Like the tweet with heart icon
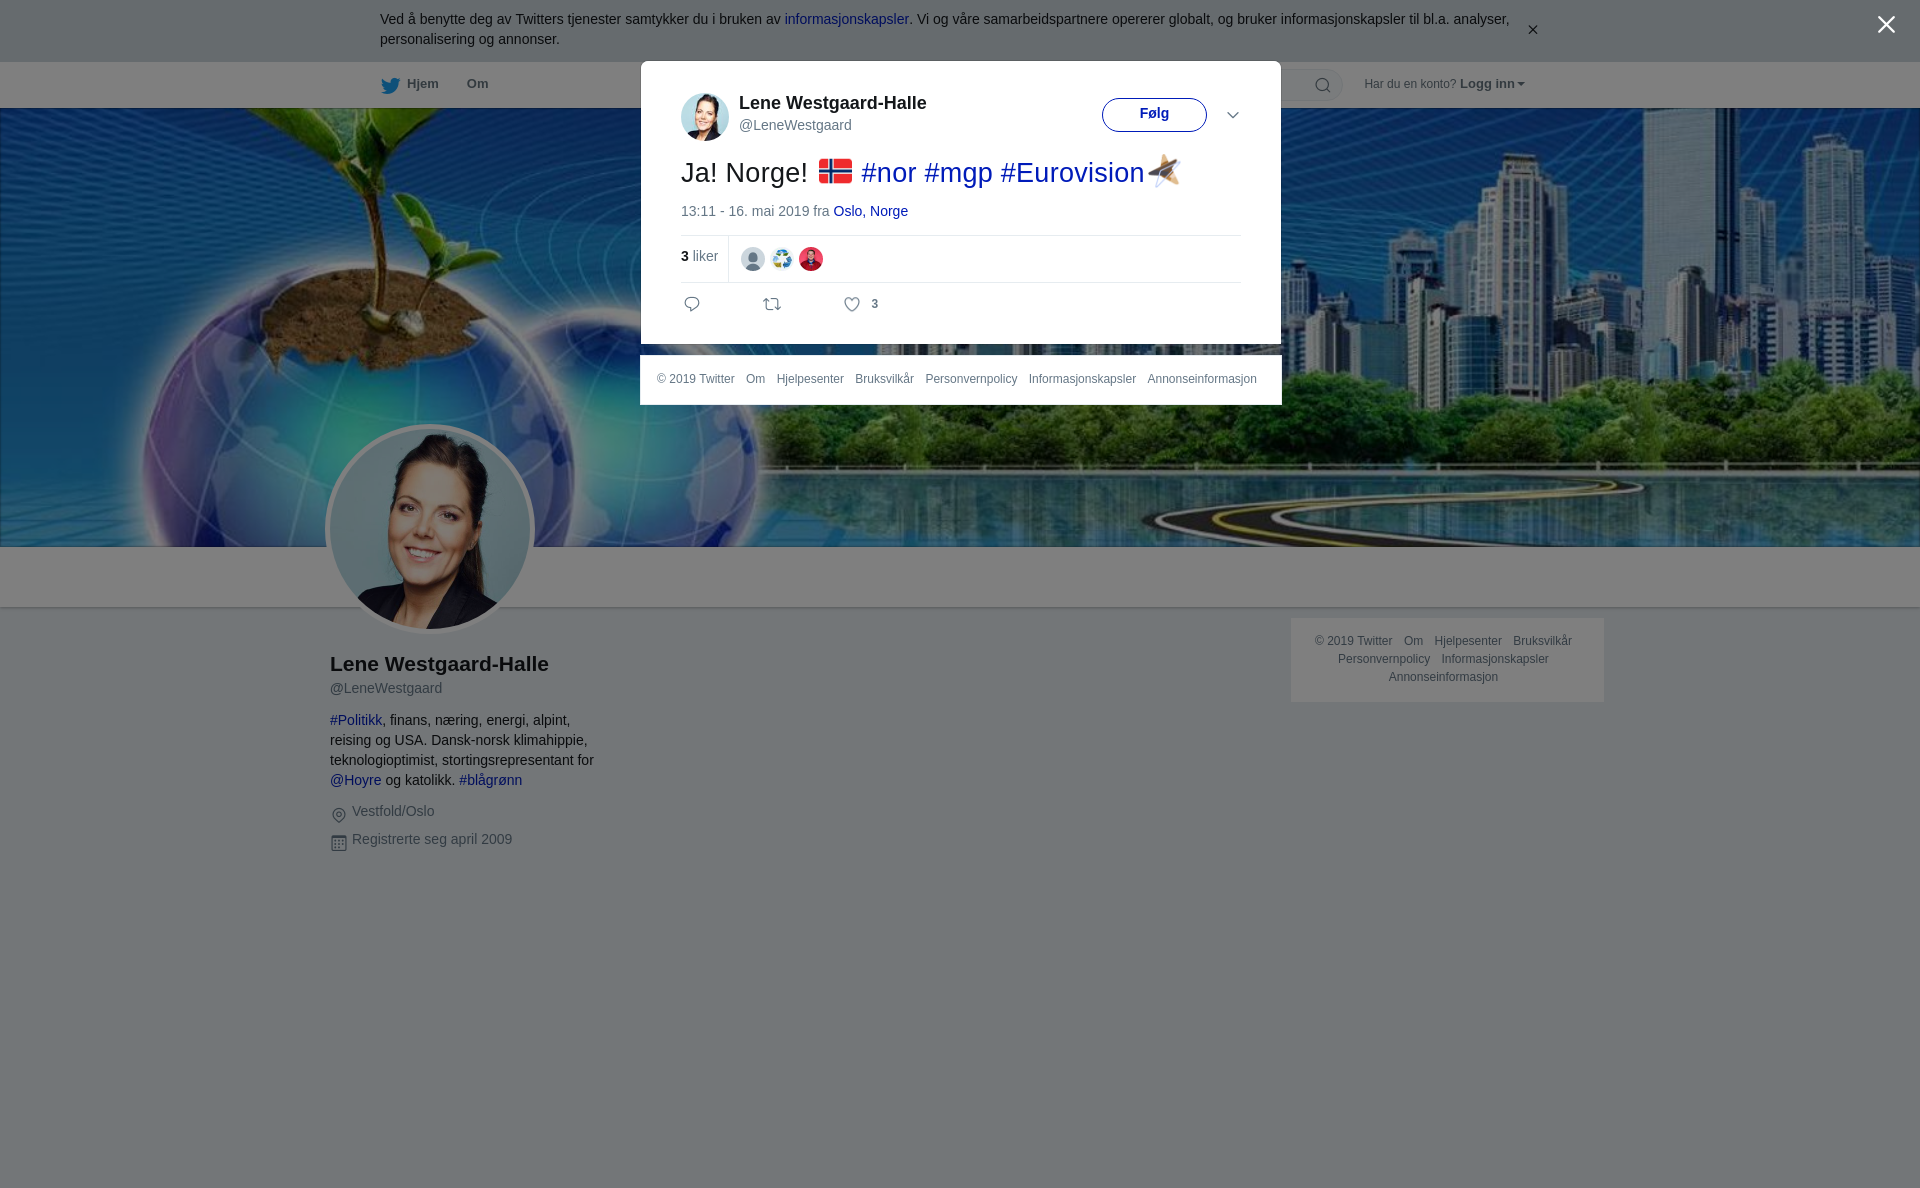The image size is (1920, 1188). [852, 304]
